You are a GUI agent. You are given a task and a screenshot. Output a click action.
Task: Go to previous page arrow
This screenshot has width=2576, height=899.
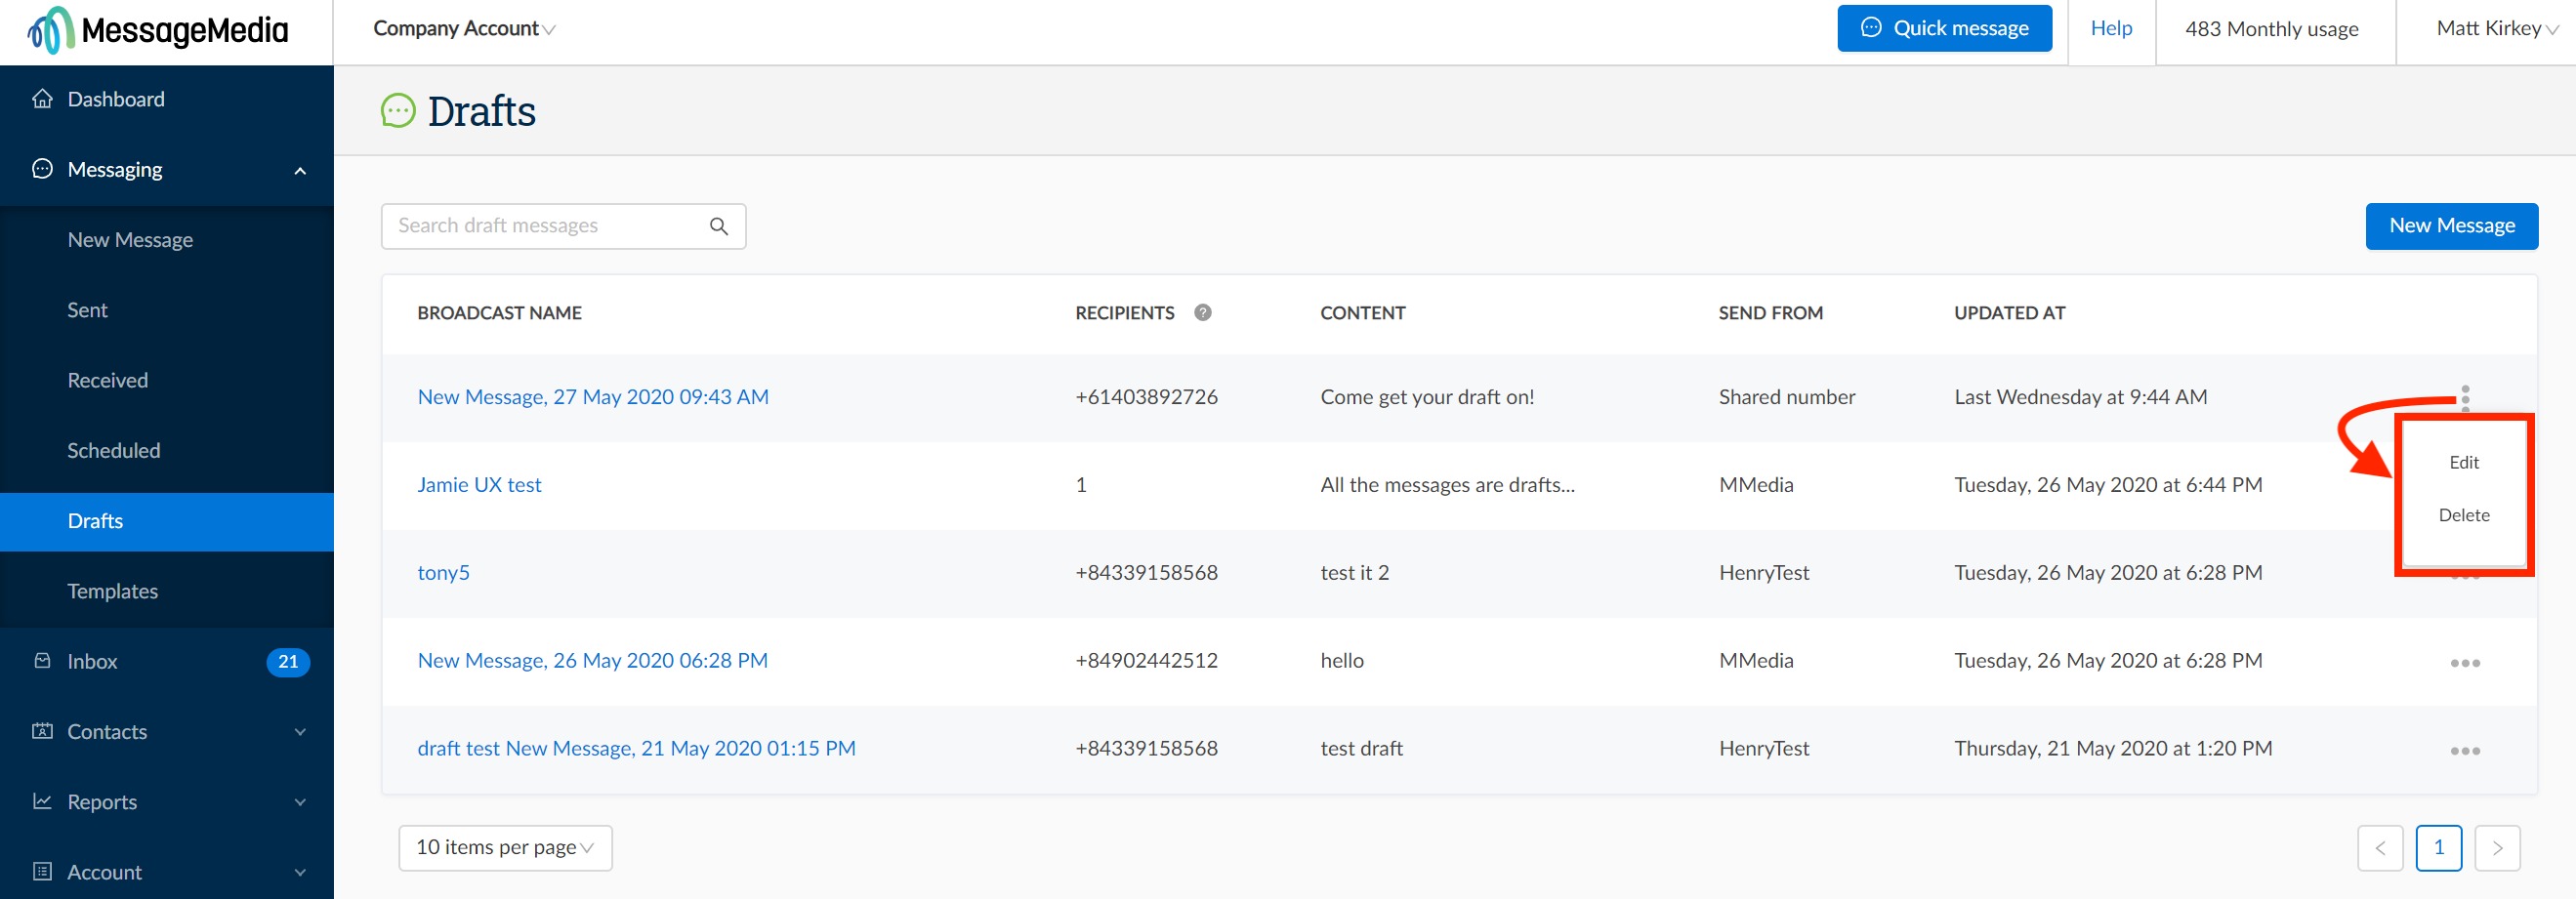(2380, 848)
